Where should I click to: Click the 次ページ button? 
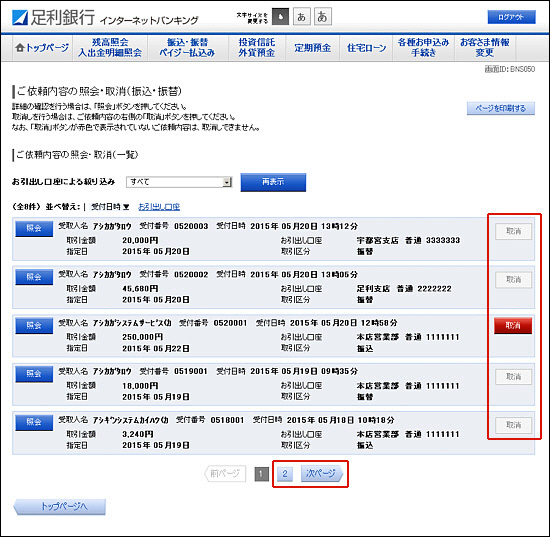click(321, 474)
